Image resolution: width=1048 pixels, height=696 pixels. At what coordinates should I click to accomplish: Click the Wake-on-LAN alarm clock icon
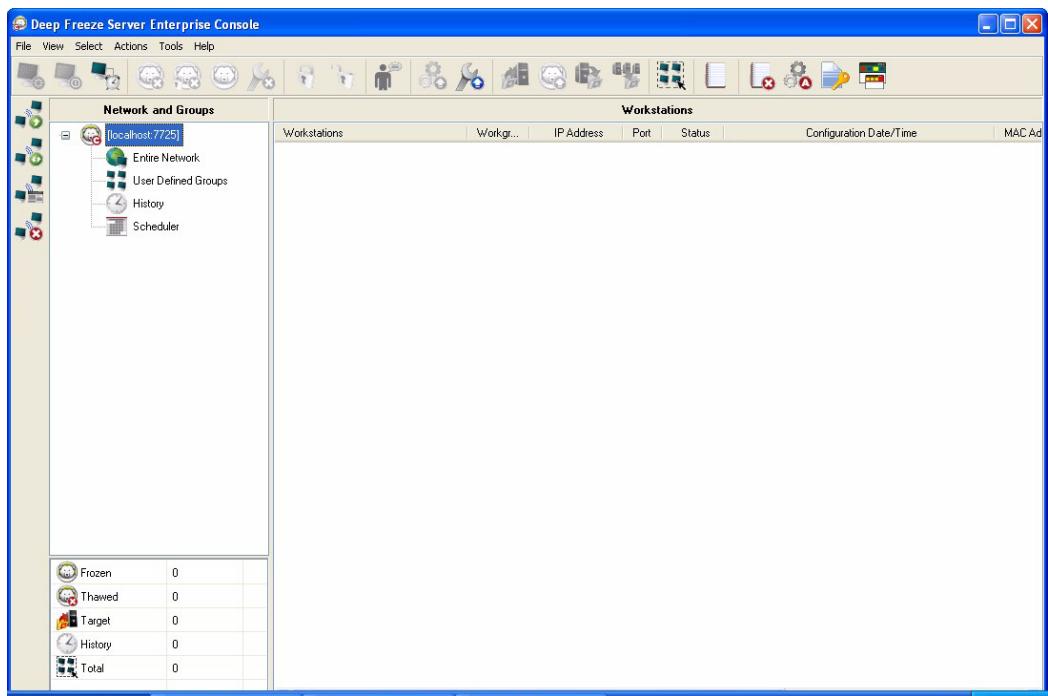pos(105,76)
